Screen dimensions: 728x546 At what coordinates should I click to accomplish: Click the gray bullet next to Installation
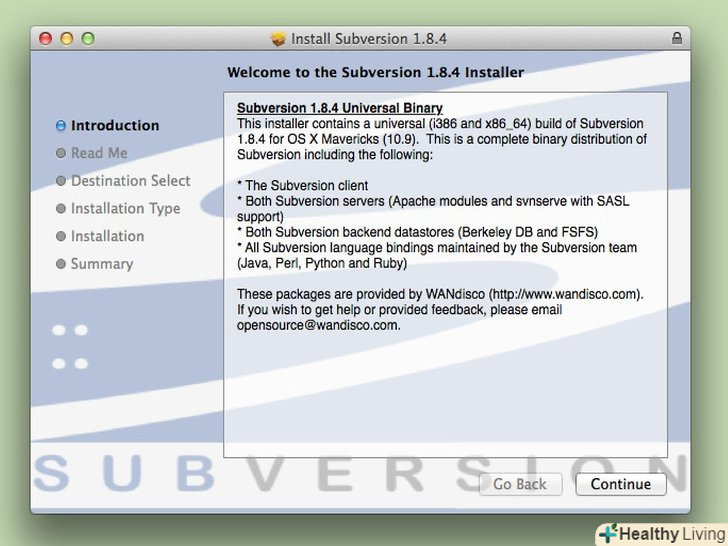pyautogui.click(x=61, y=236)
